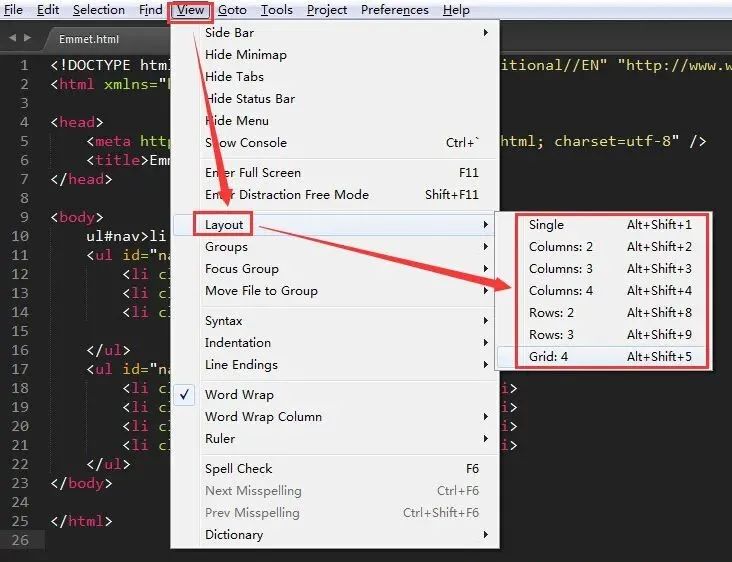Click the ul#nav>li text on line 10
This screenshot has height=562, width=732.
[126, 236]
